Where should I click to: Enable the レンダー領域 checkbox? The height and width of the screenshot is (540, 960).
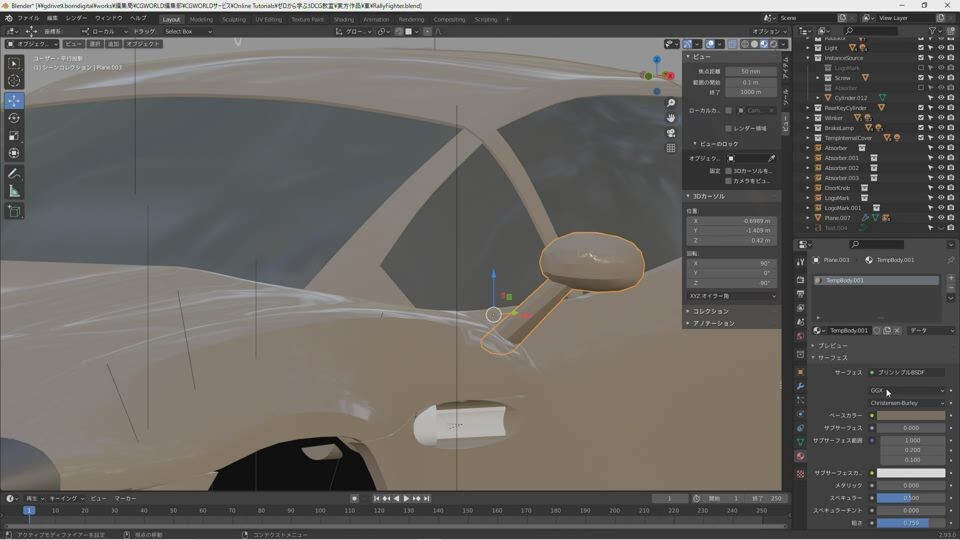pos(729,128)
